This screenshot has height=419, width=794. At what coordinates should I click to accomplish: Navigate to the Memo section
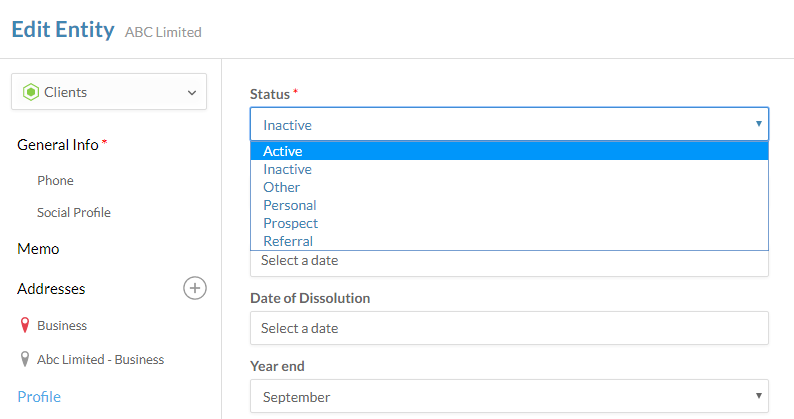click(x=38, y=249)
